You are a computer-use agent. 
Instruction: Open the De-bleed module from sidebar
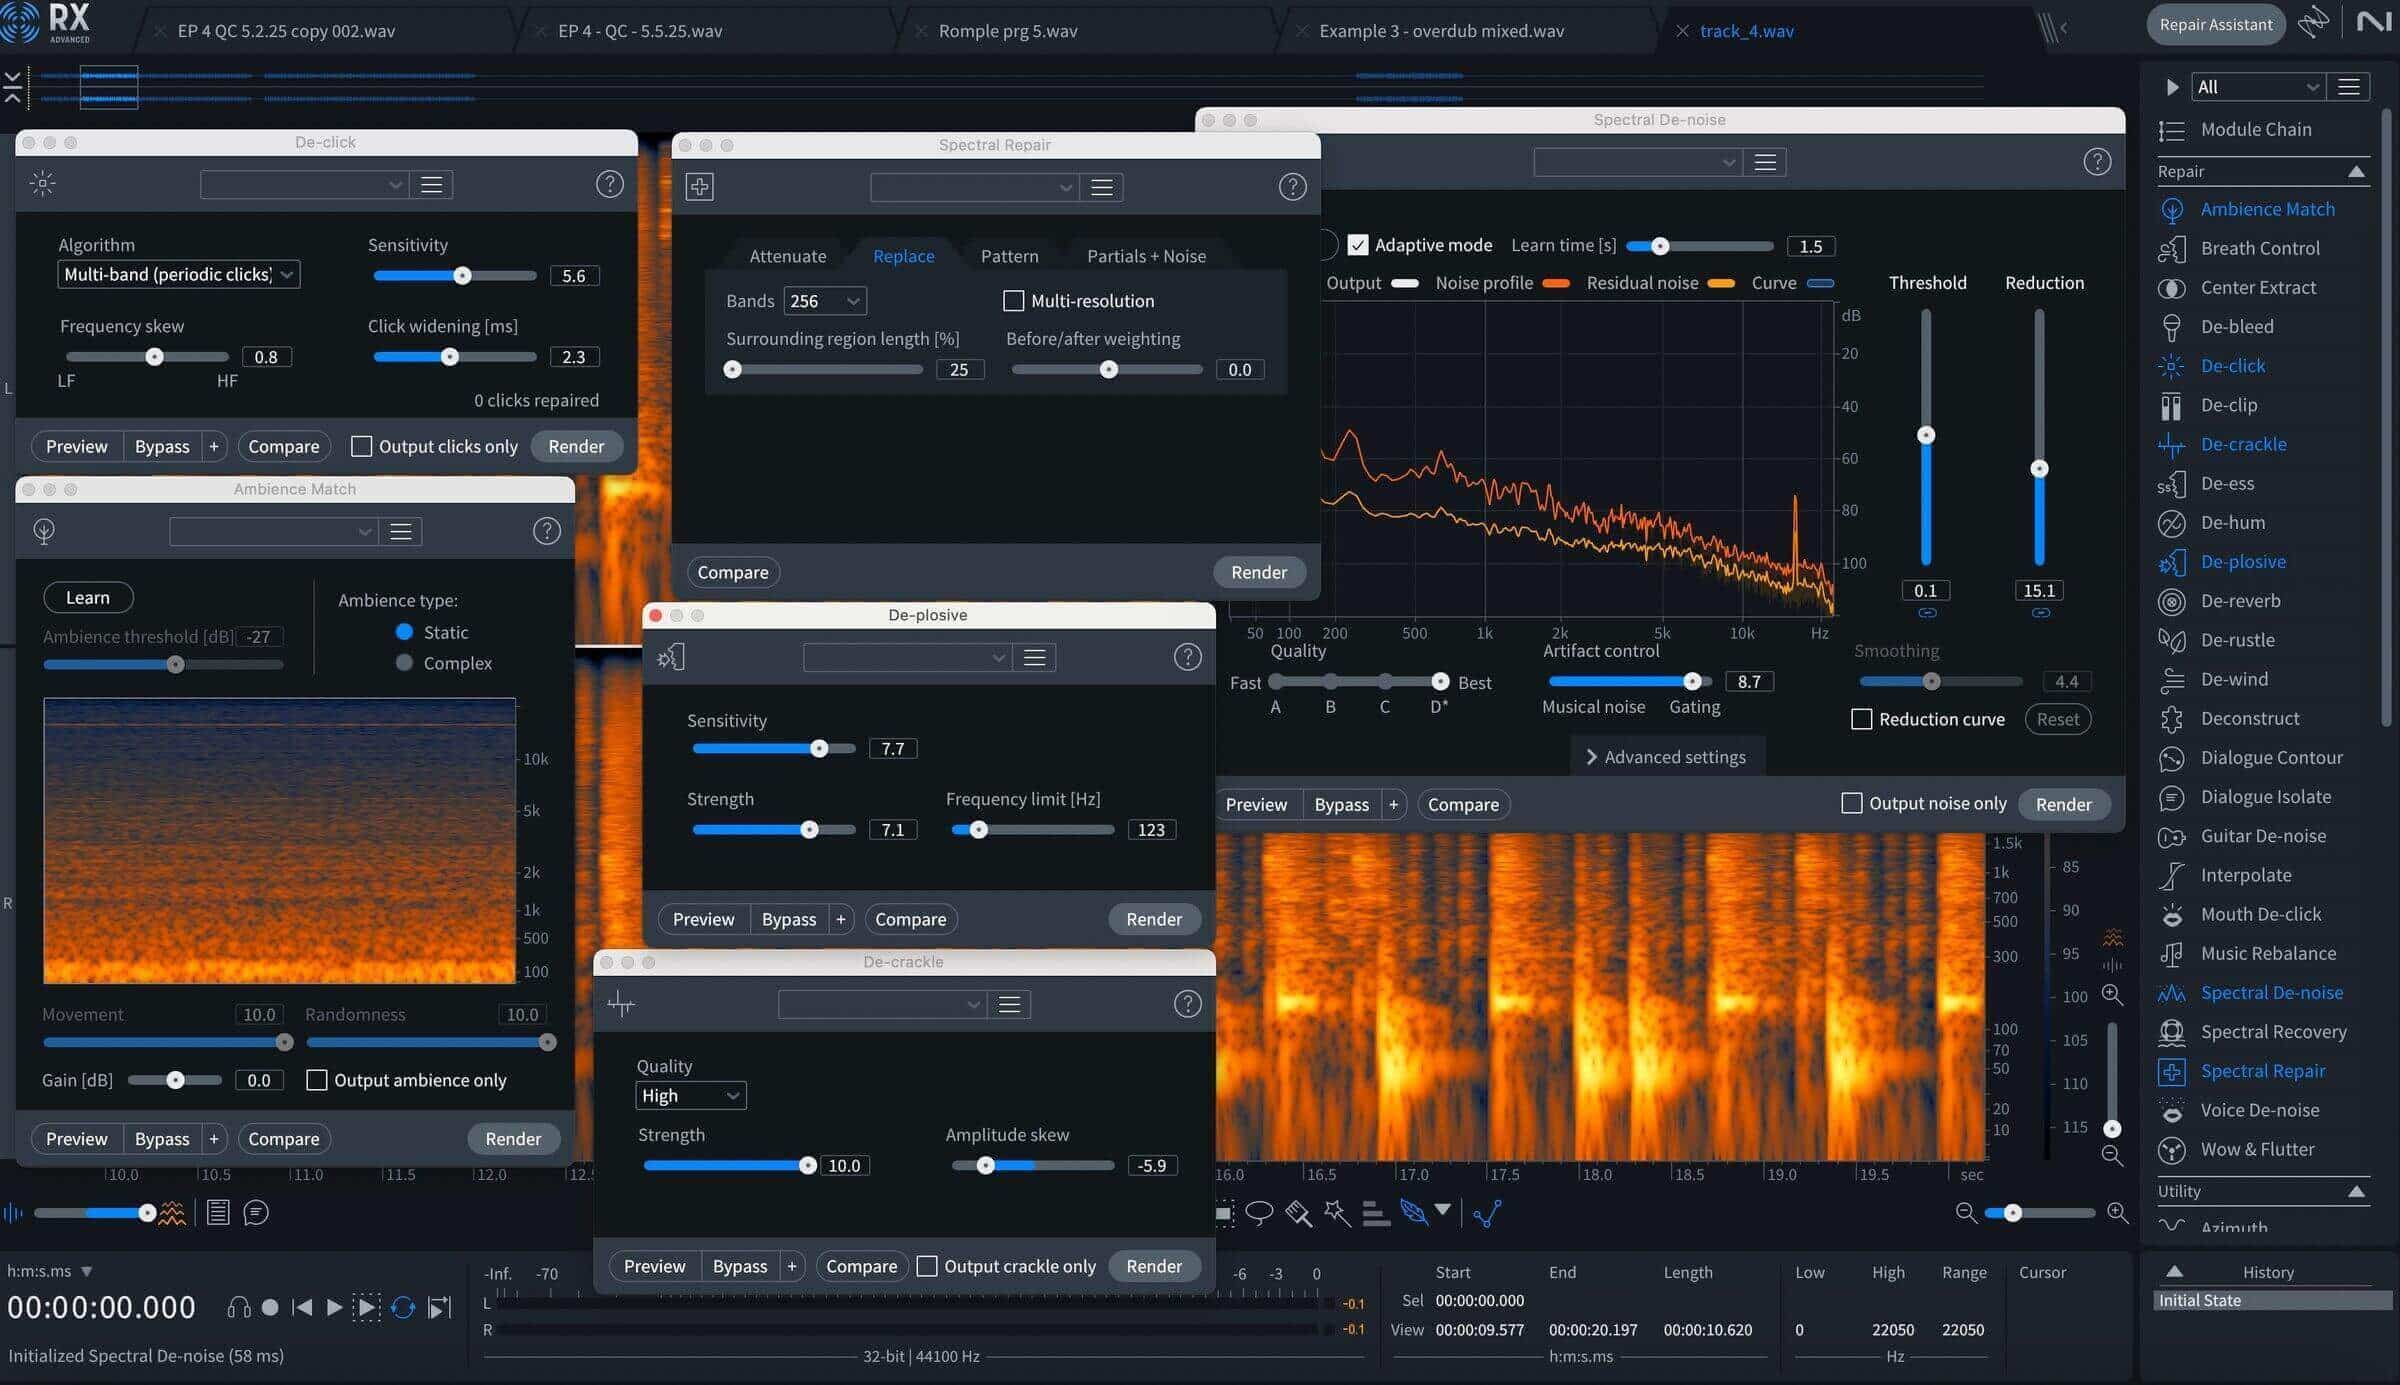click(2236, 326)
